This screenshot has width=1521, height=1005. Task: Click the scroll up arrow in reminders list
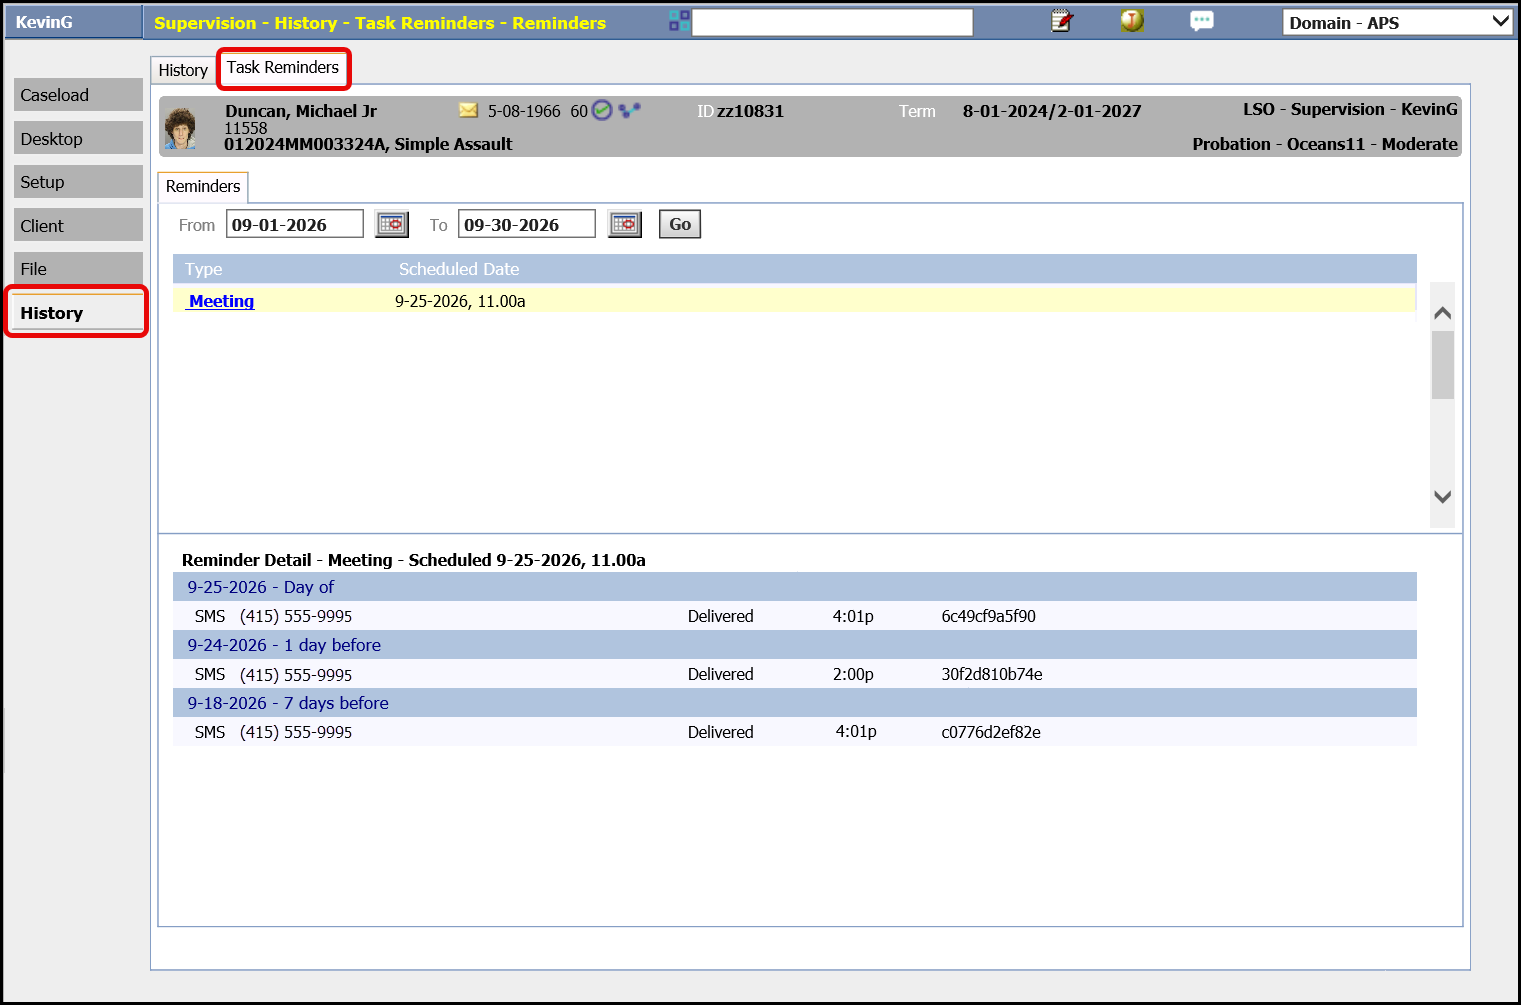coord(1442,313)
